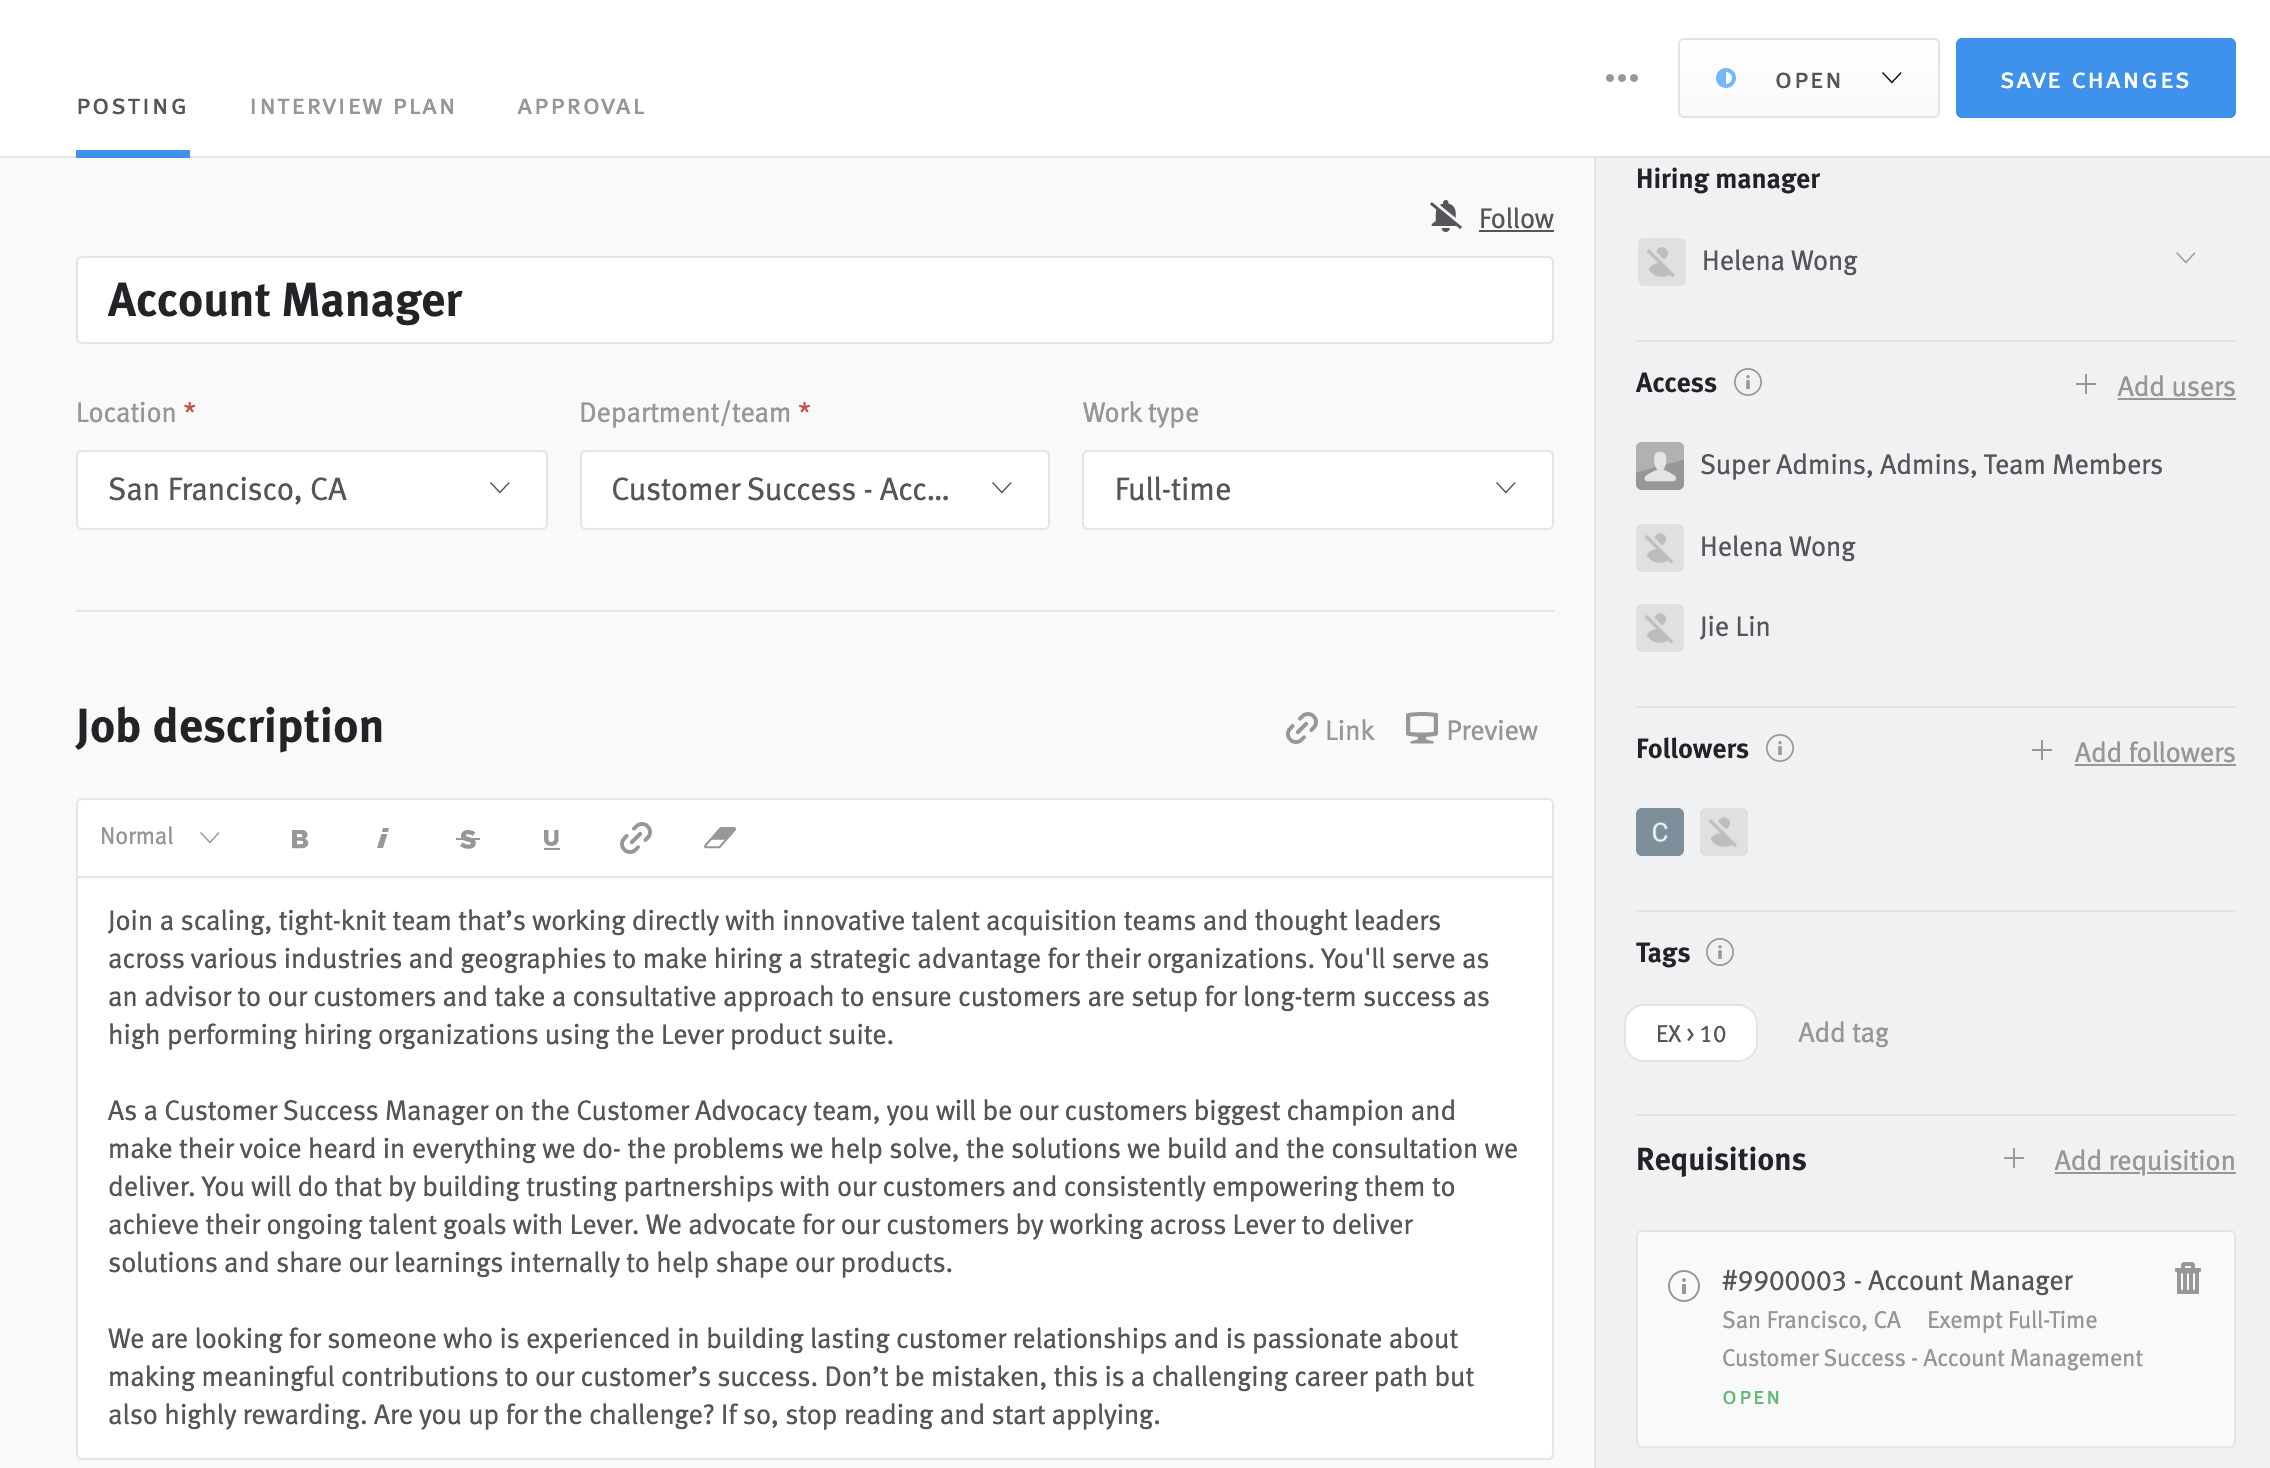The image size is (2270, 1468).
Task: Click the grey placeholder follower avatar
Action: click(1724, 832)
